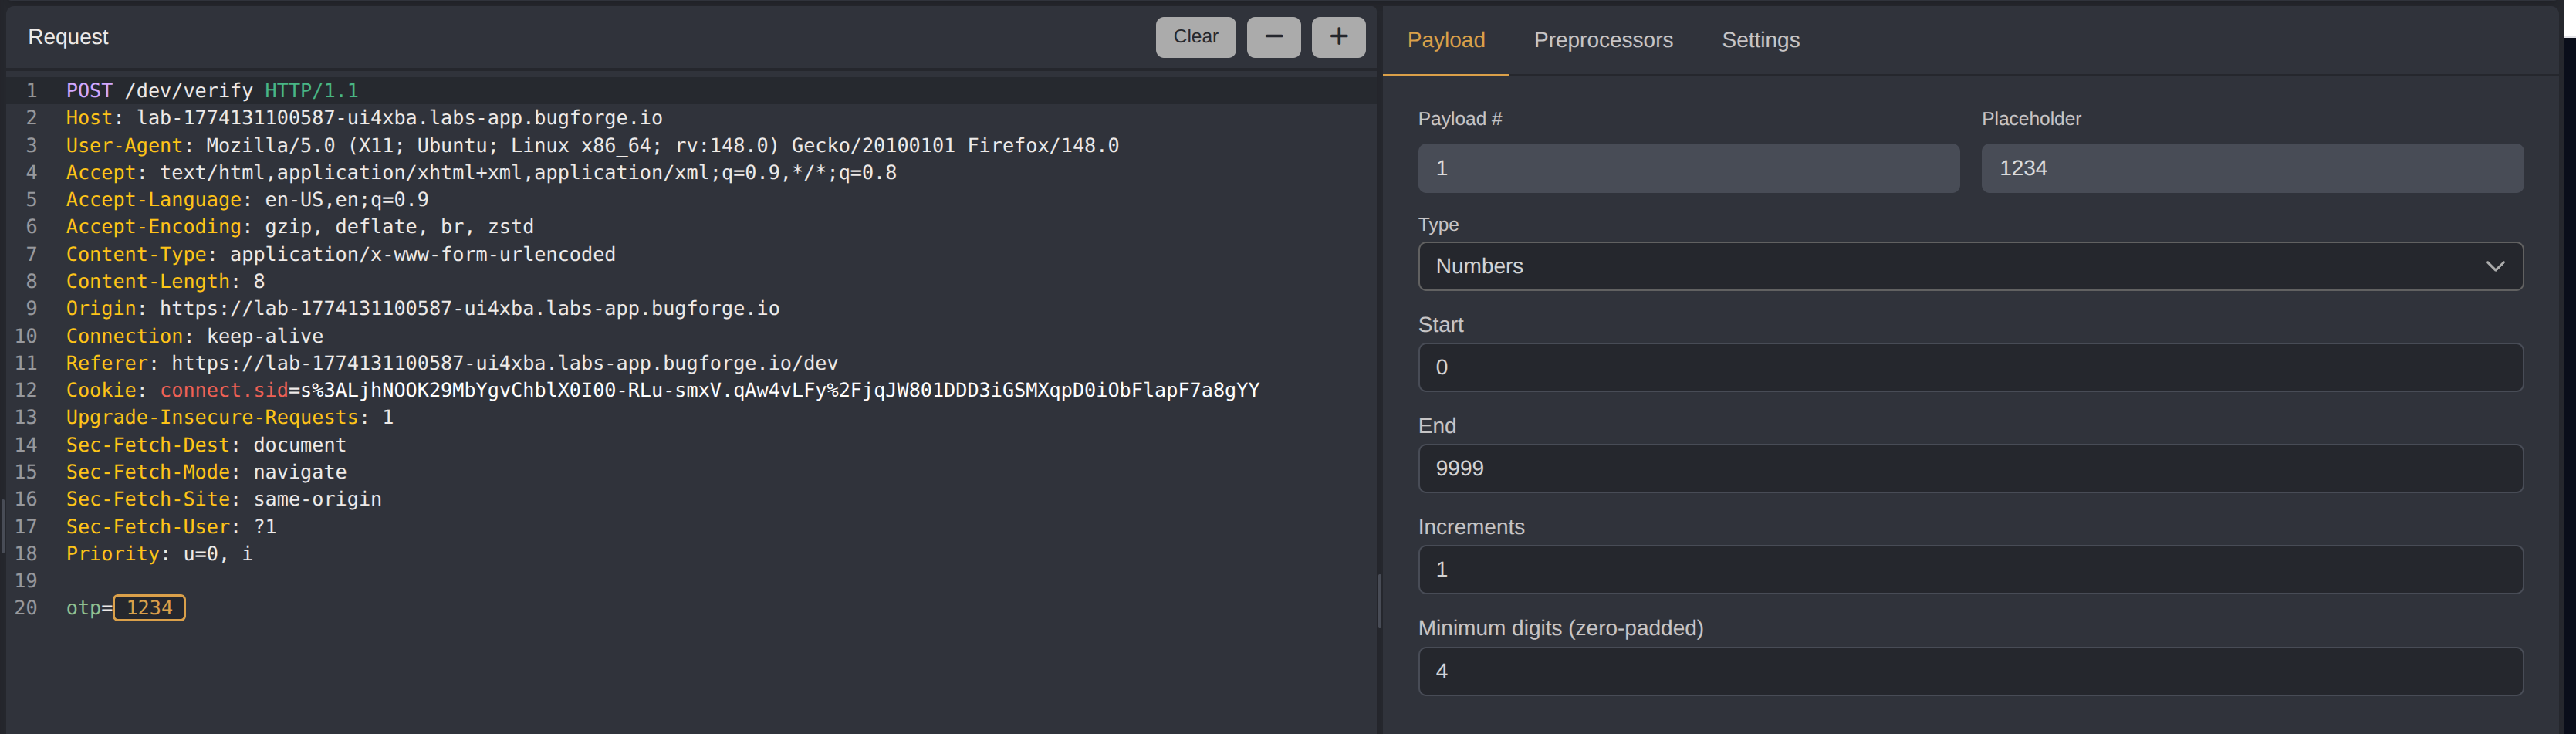This screenshot has width=2576, height=734.
Task: Click the Placeholder field showing 1234
Action: (2251, 168)
